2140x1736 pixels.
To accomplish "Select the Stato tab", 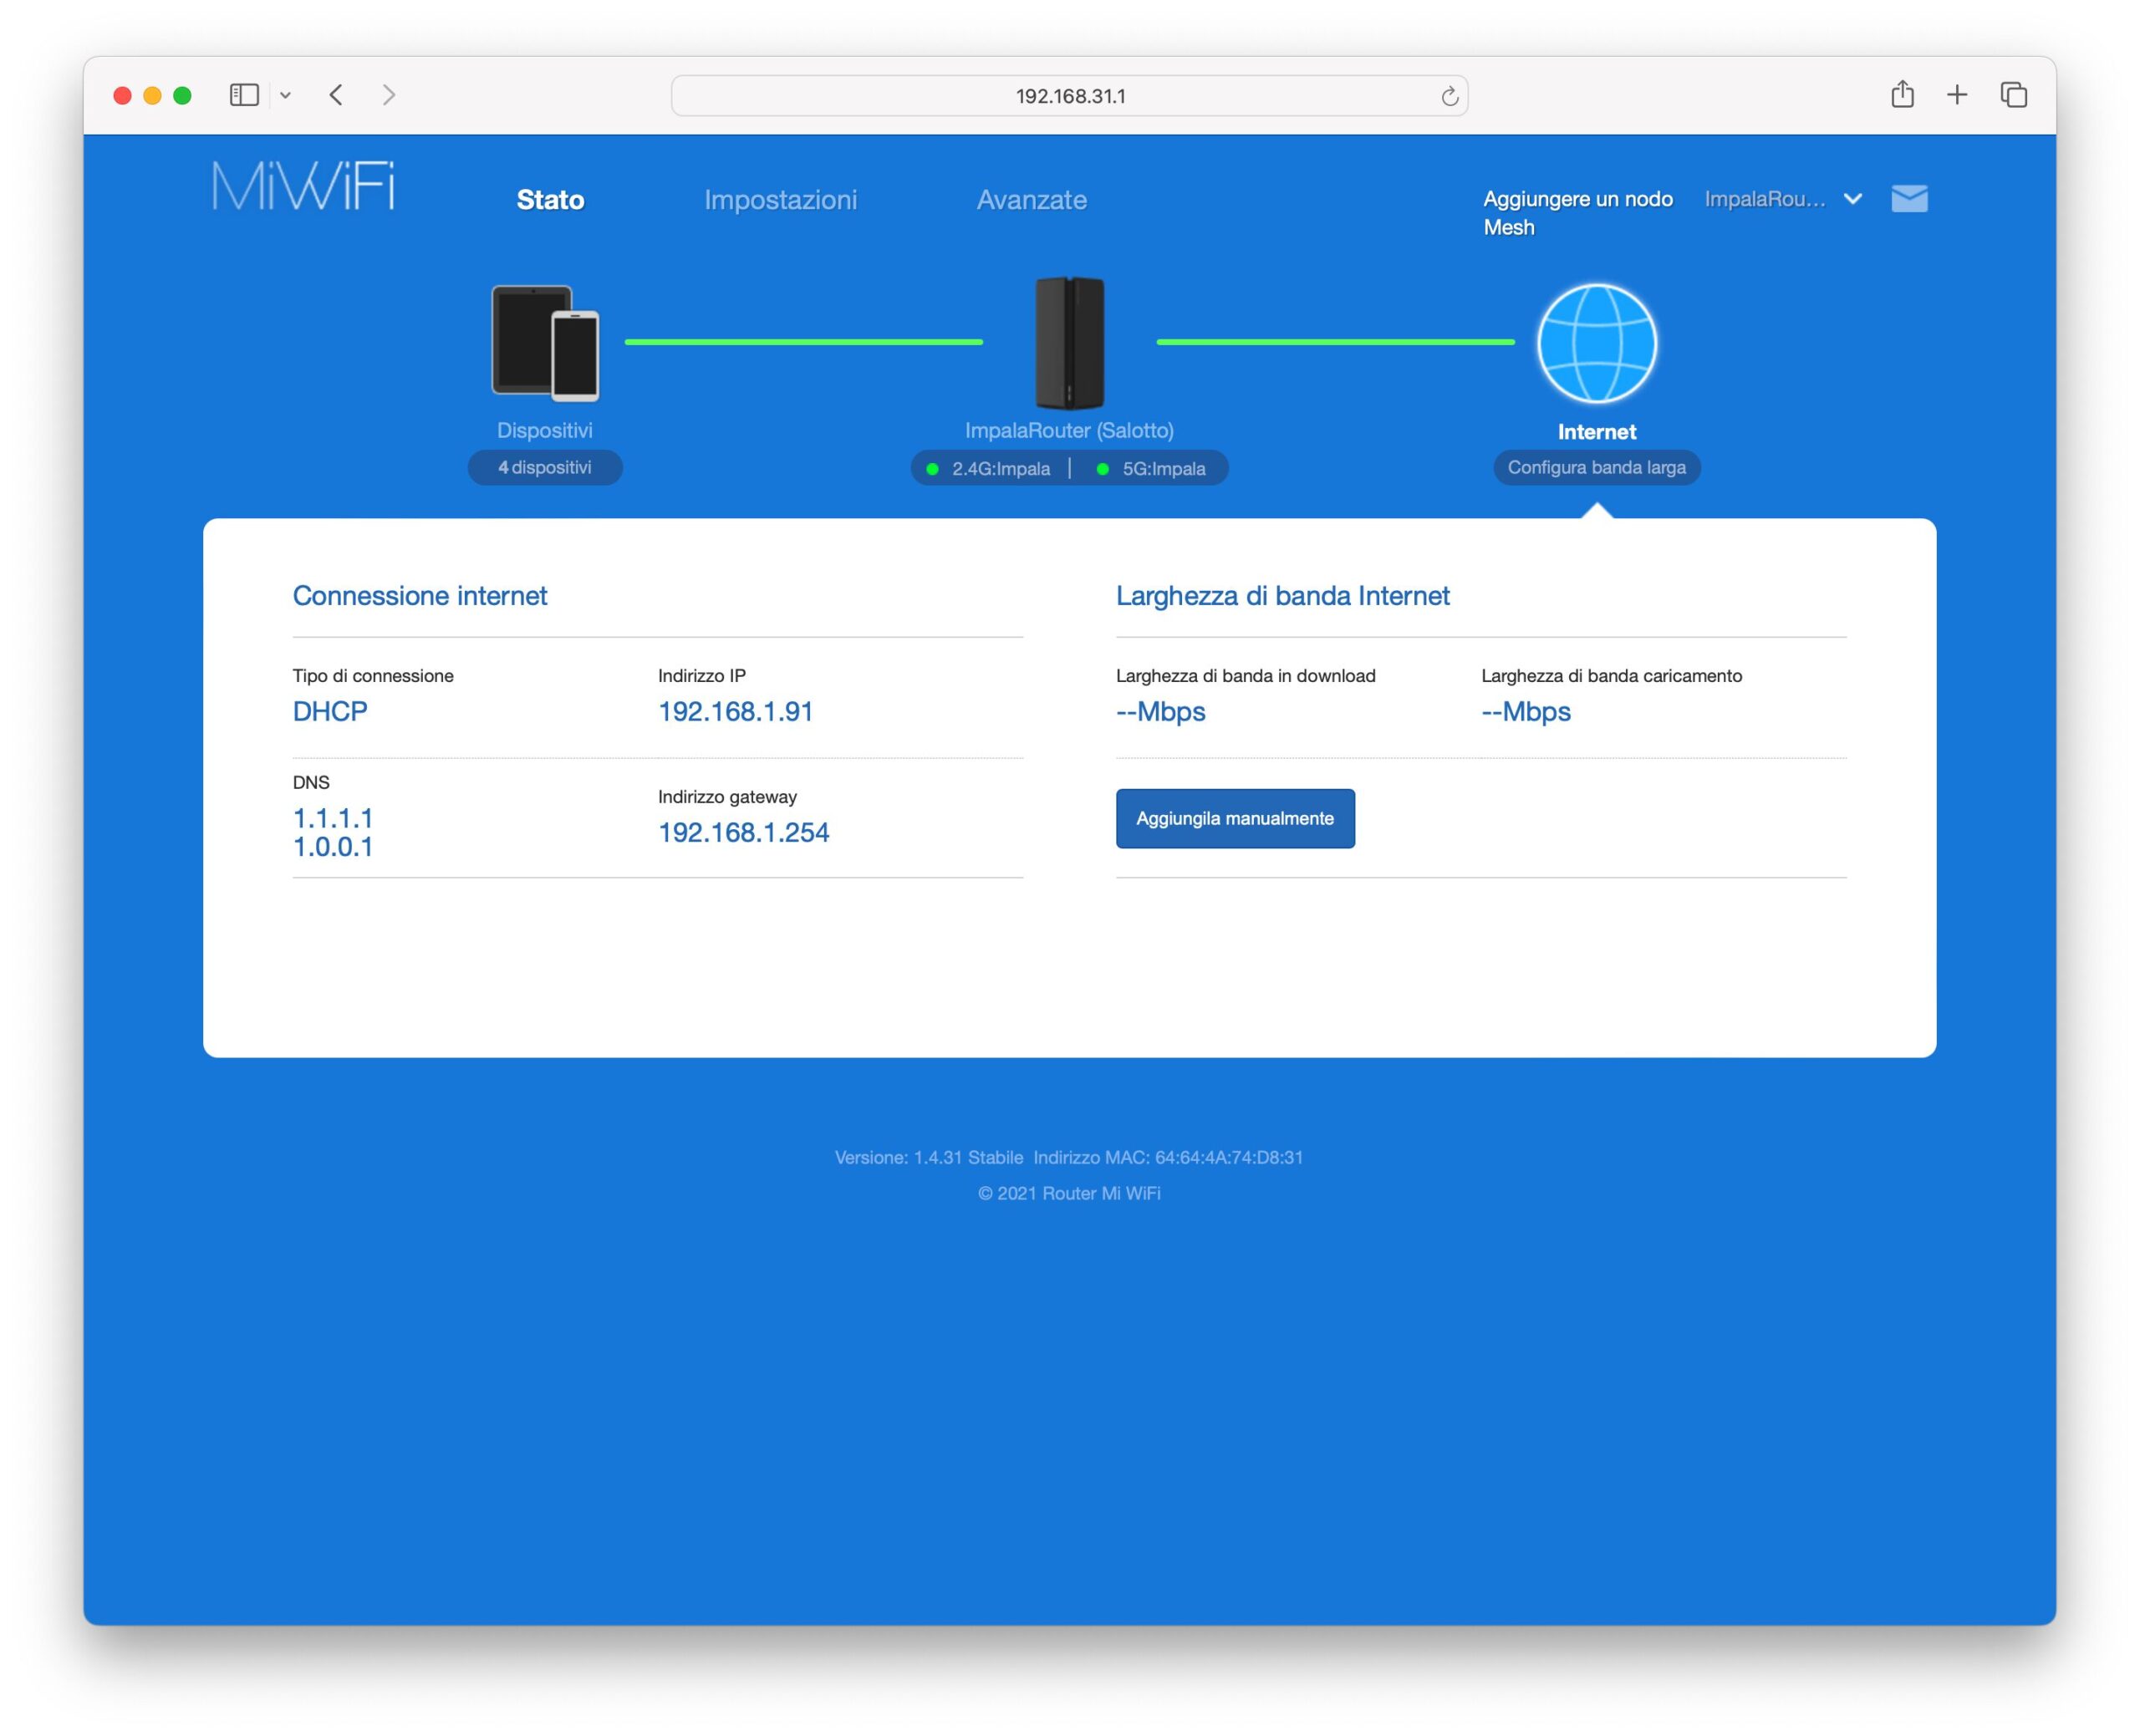I will [550, 200].
